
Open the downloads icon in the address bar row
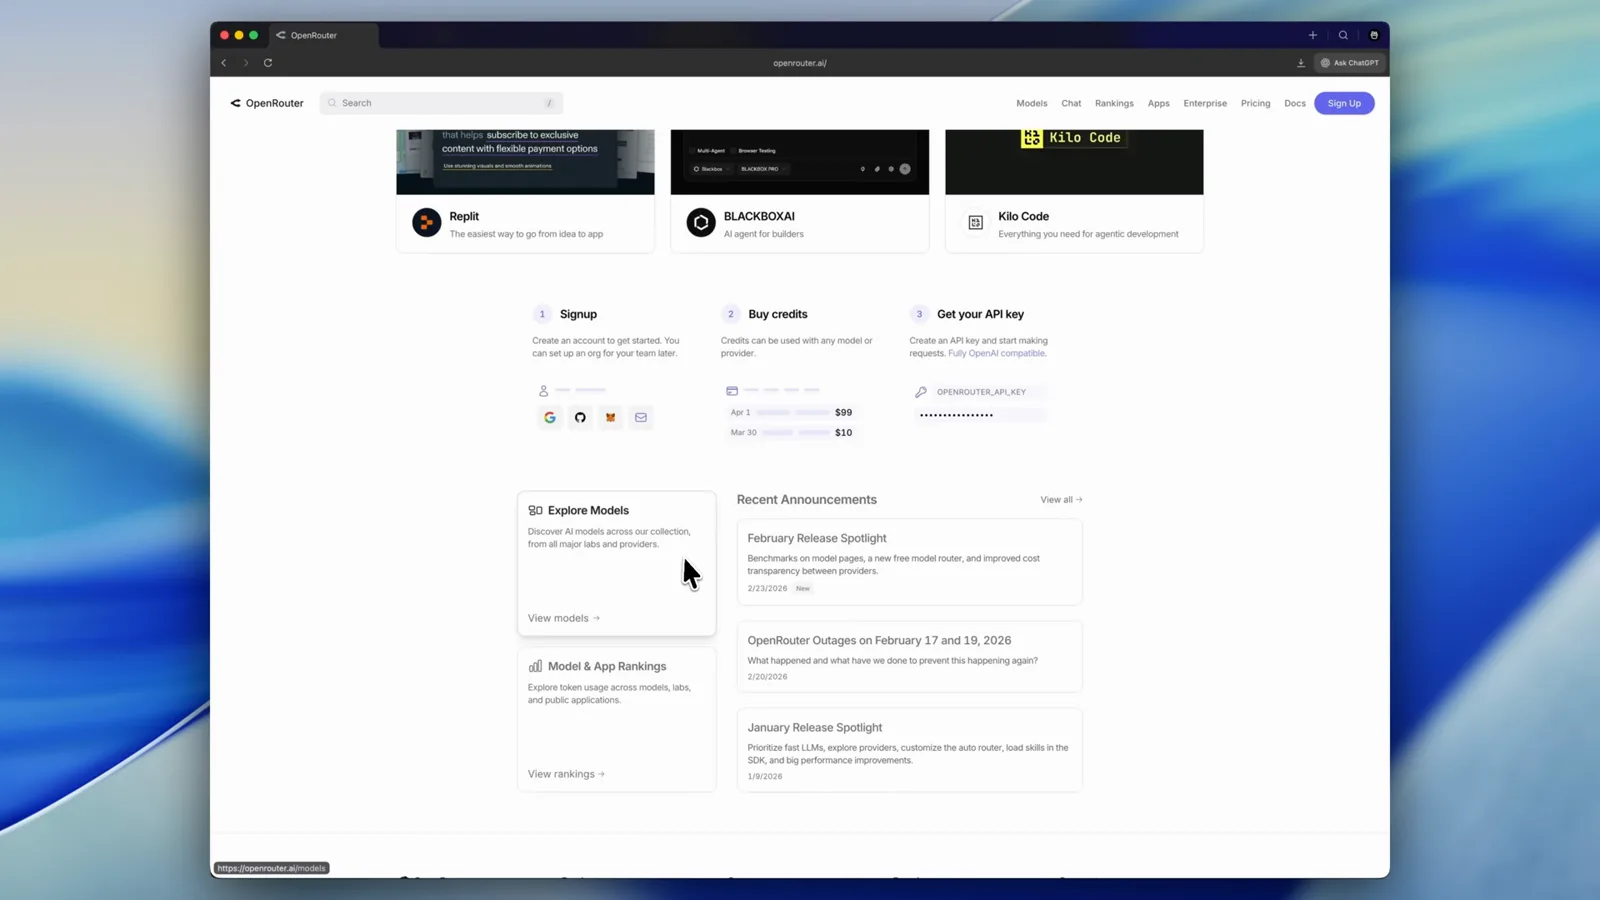(x=1301, y=63)
